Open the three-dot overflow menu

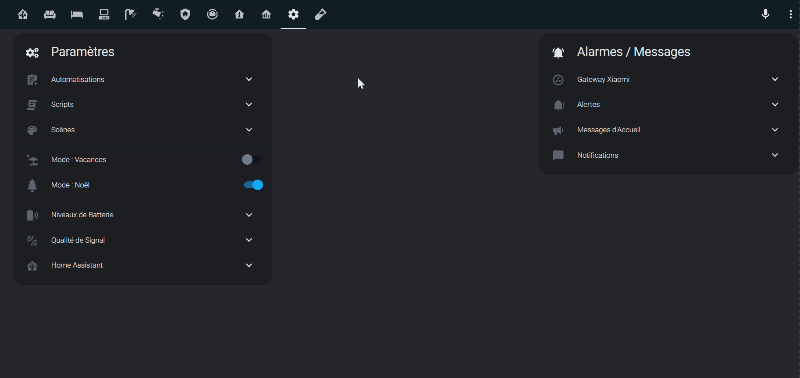(x=790, y=14)
